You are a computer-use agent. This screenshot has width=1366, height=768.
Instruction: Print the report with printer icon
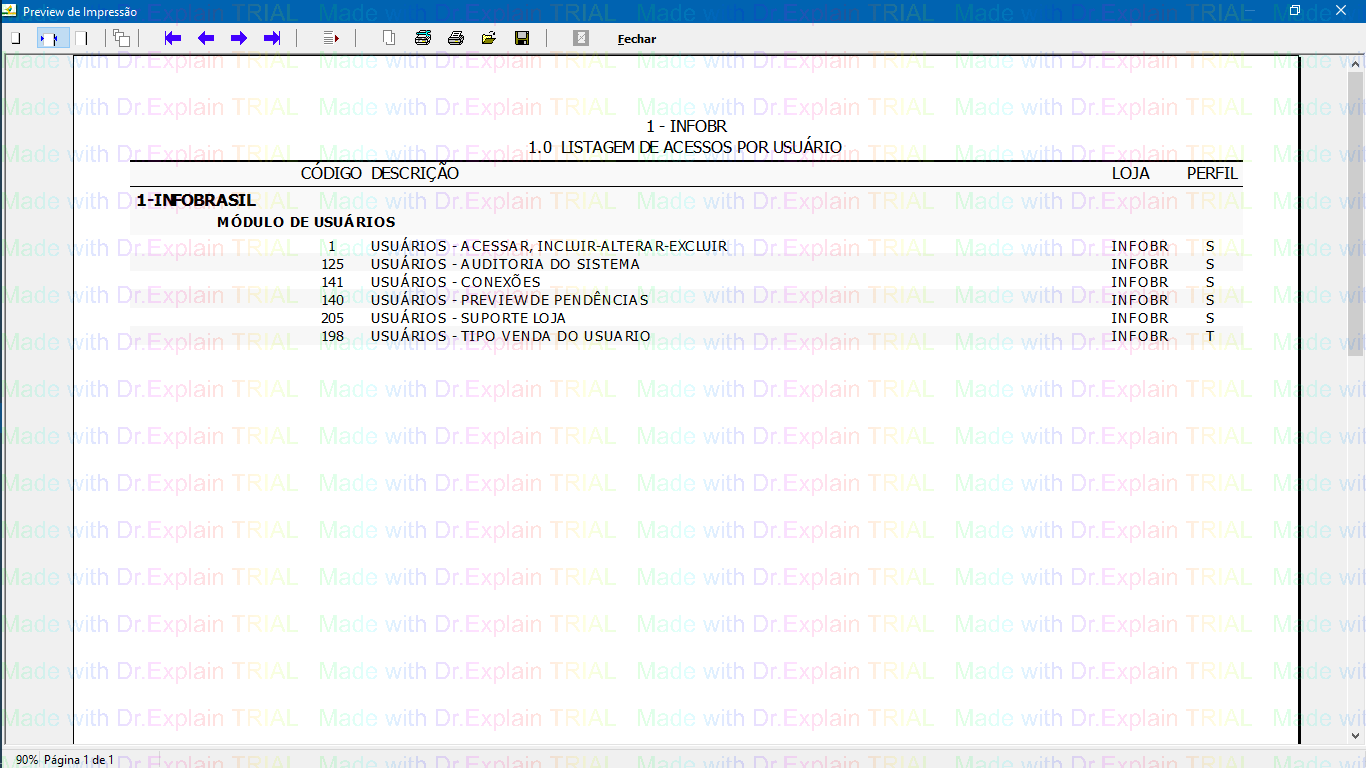[x=456, y=38]
